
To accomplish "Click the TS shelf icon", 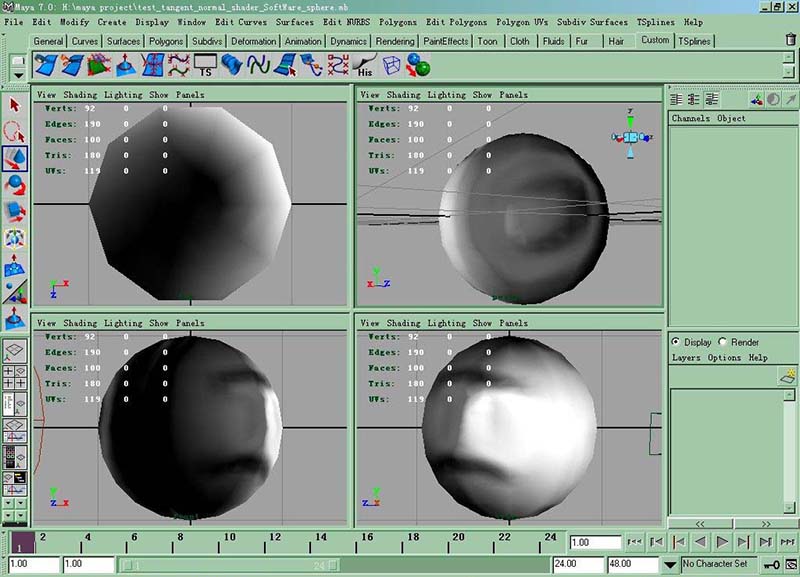I will pyautogui.click(x=205, y=65).
